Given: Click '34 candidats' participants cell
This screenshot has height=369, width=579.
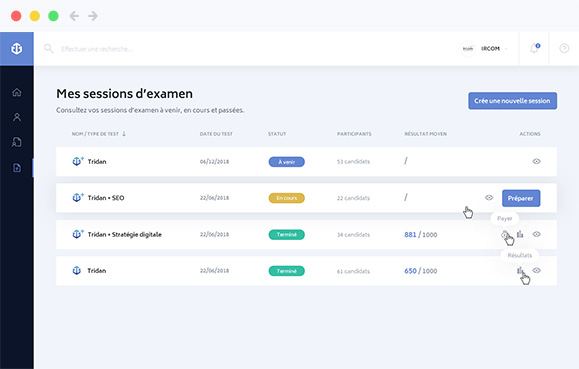Looking at the screenshot, I should (353, 235).
